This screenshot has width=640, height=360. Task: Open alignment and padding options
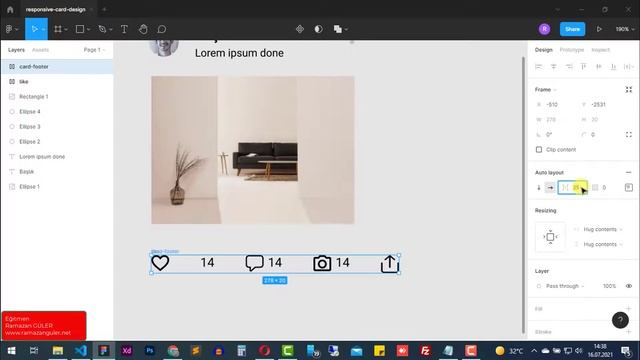629,188
